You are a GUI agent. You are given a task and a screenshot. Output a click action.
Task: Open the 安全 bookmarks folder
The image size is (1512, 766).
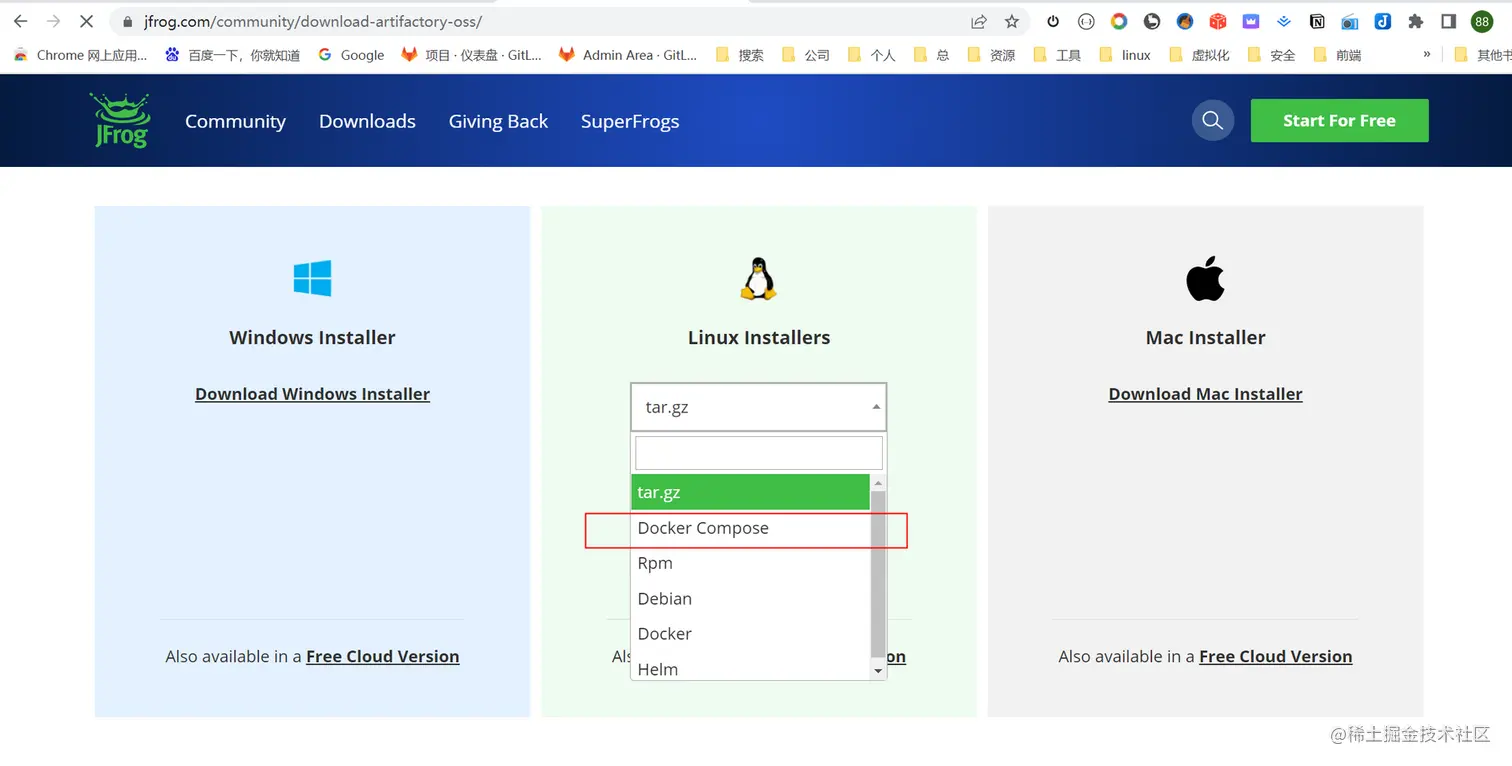click(1270, 55)
